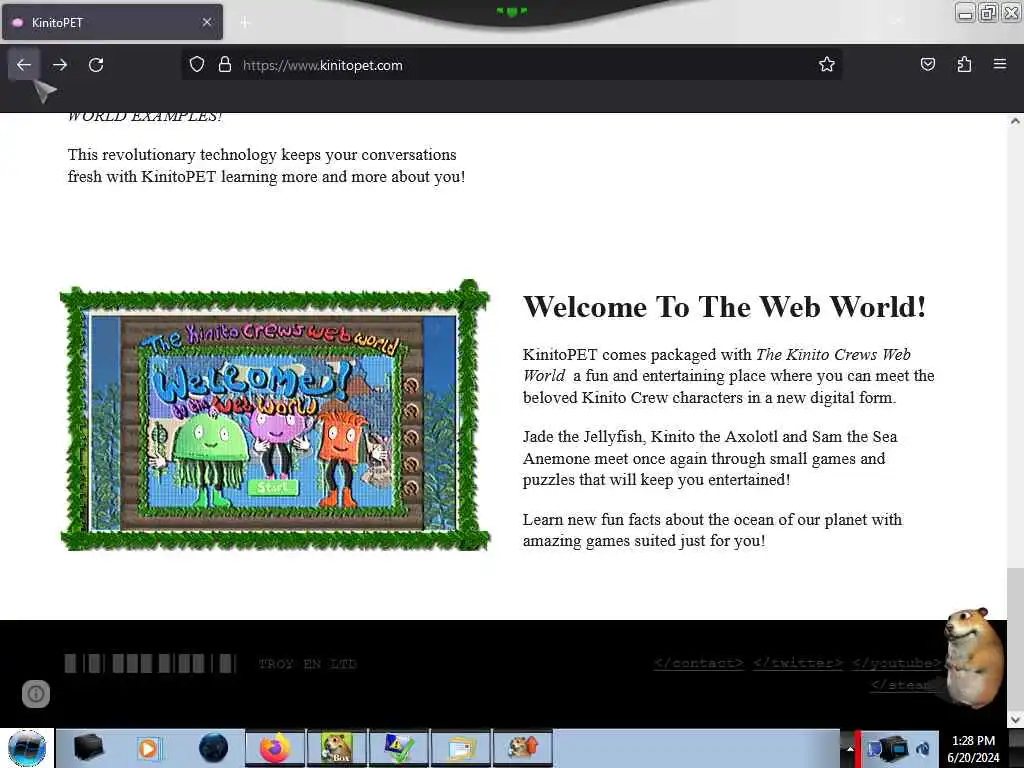Open the black box taskbar icon

tap(88, 748)
